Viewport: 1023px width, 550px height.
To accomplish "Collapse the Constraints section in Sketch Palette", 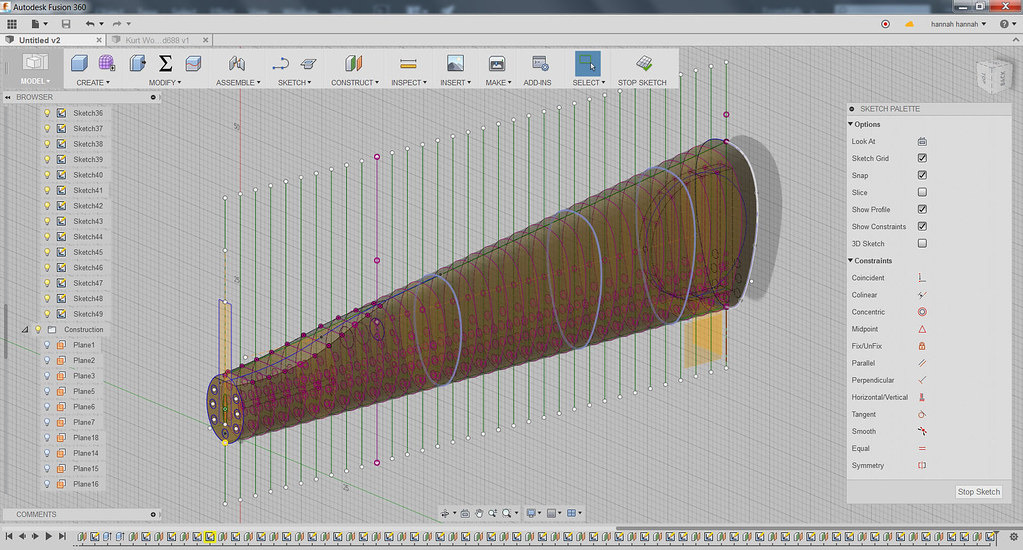I will [x=851, y=261].
